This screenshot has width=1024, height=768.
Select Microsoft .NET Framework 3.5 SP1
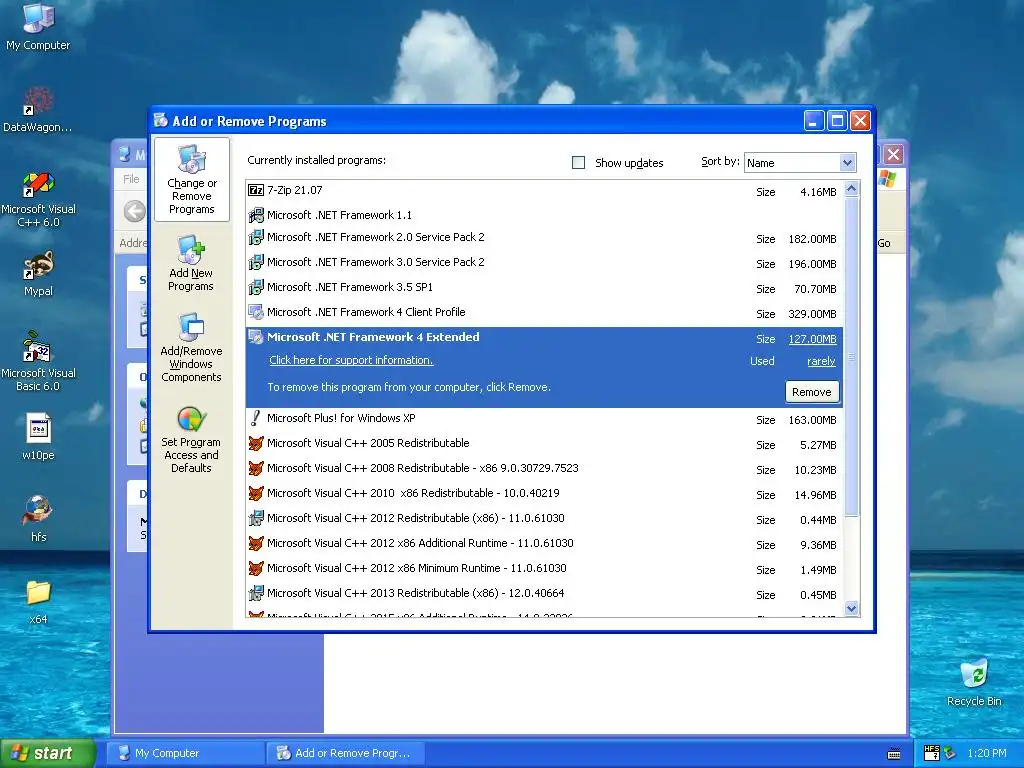[544, 287]
